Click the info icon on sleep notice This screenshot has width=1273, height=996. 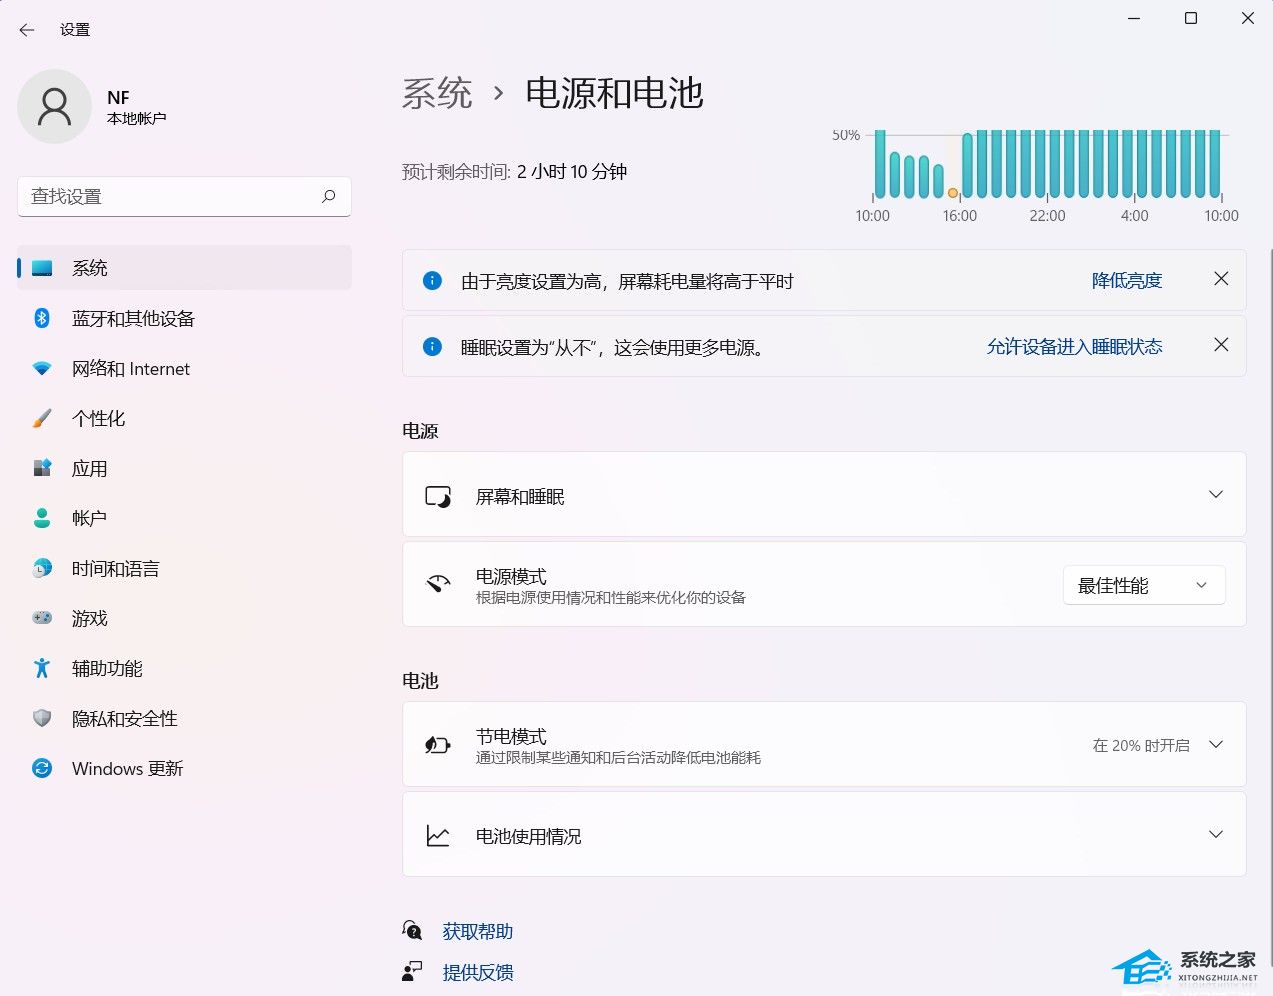click(432, 347)
